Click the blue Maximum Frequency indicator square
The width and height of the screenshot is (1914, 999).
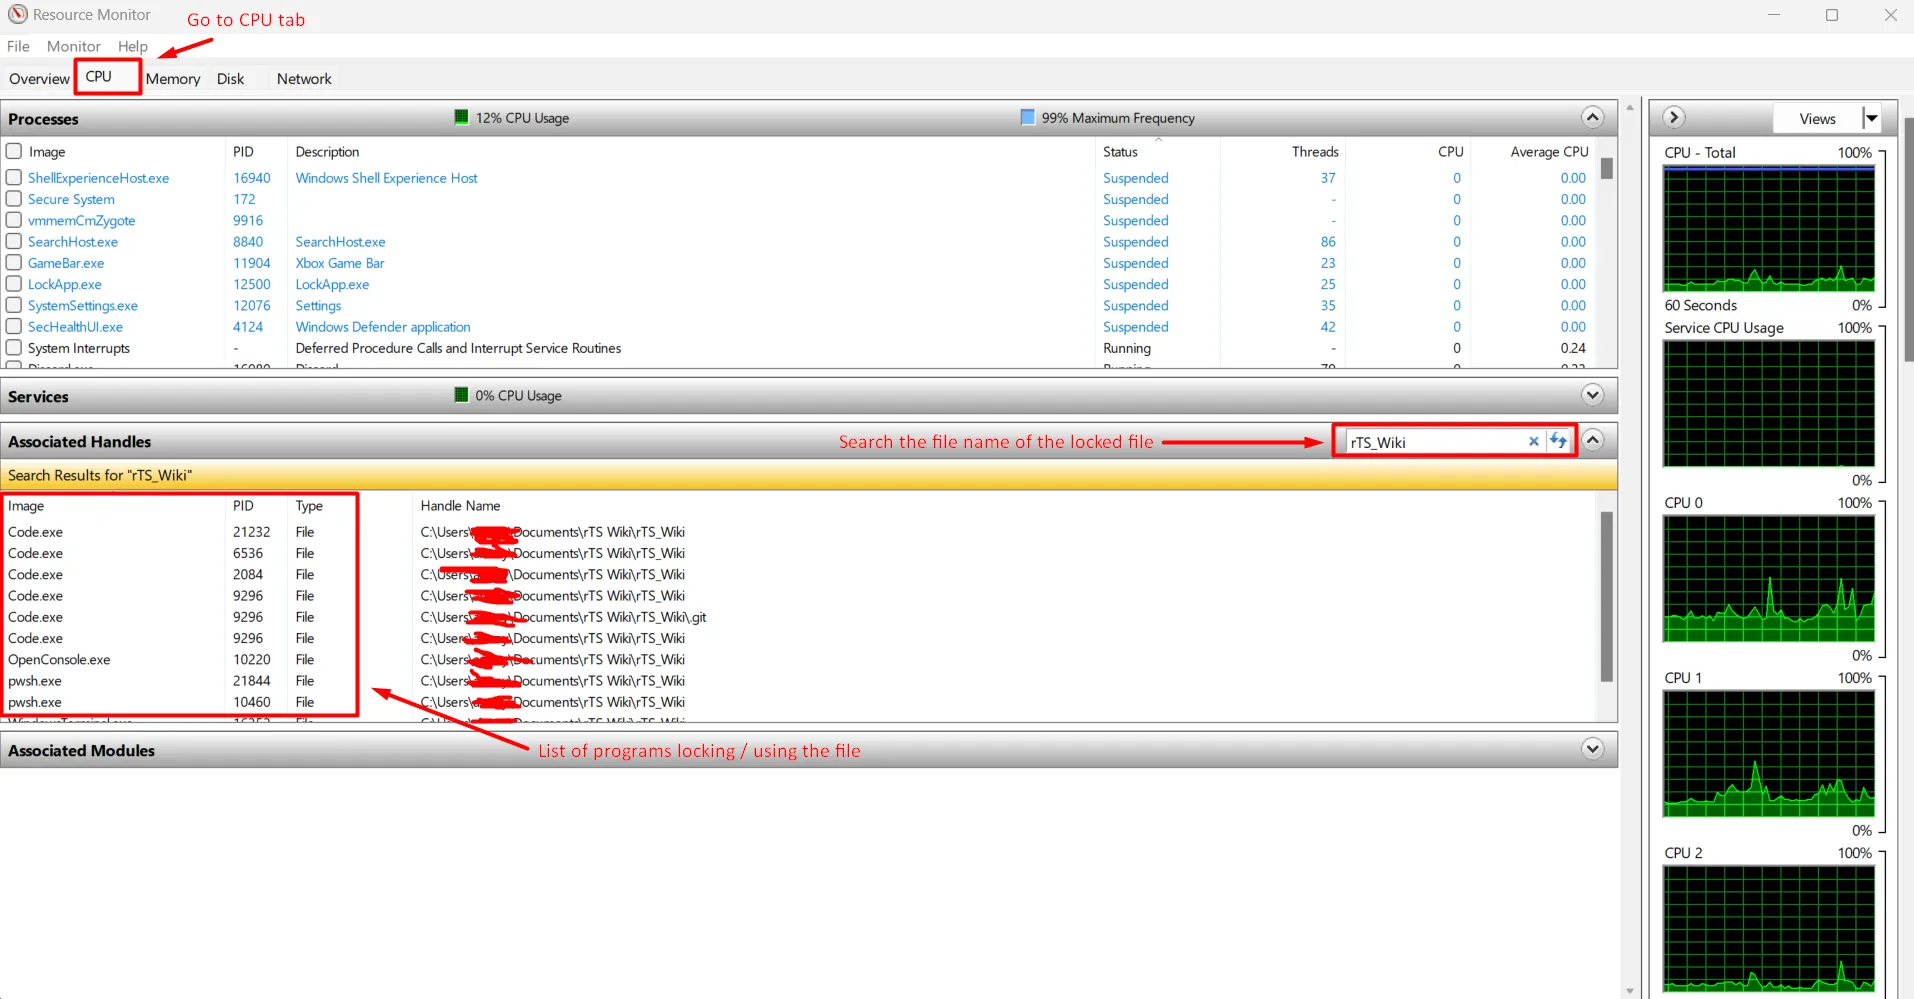1028,117
